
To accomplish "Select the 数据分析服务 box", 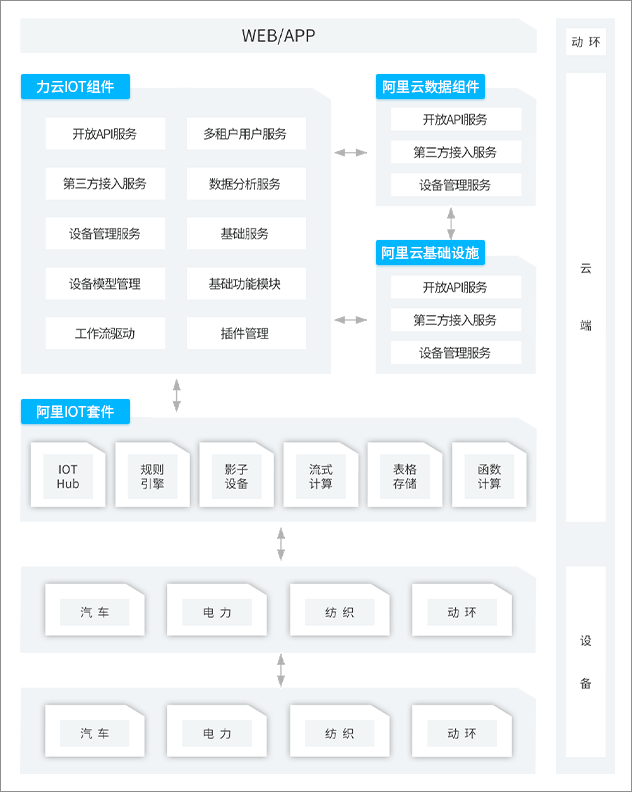I will click(245, 184).
